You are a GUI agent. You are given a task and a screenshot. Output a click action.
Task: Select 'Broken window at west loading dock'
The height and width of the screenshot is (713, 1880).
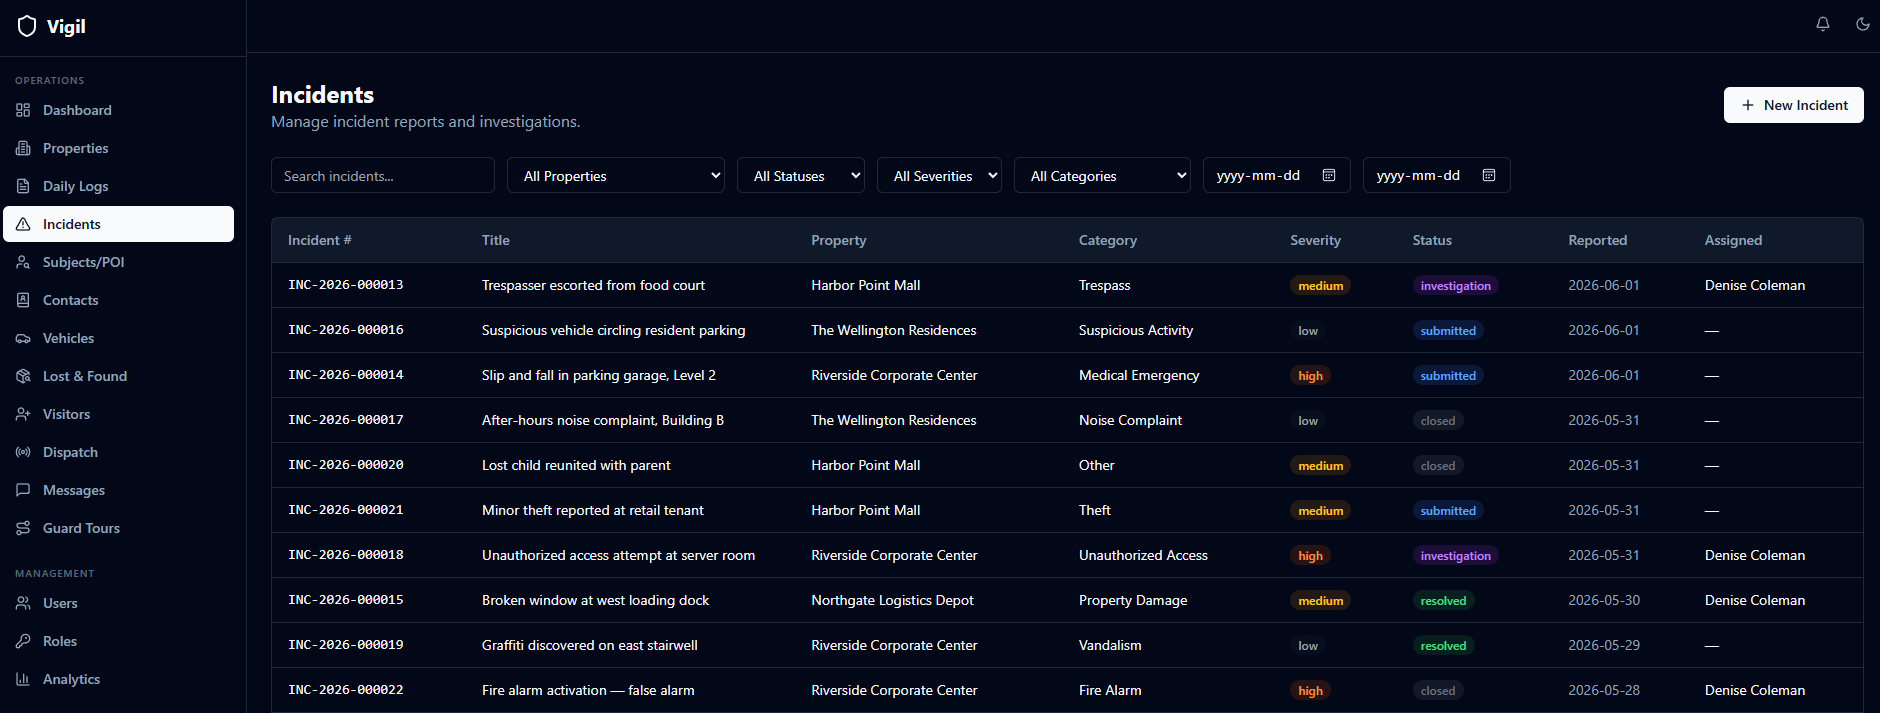click(x=595, y=600)
